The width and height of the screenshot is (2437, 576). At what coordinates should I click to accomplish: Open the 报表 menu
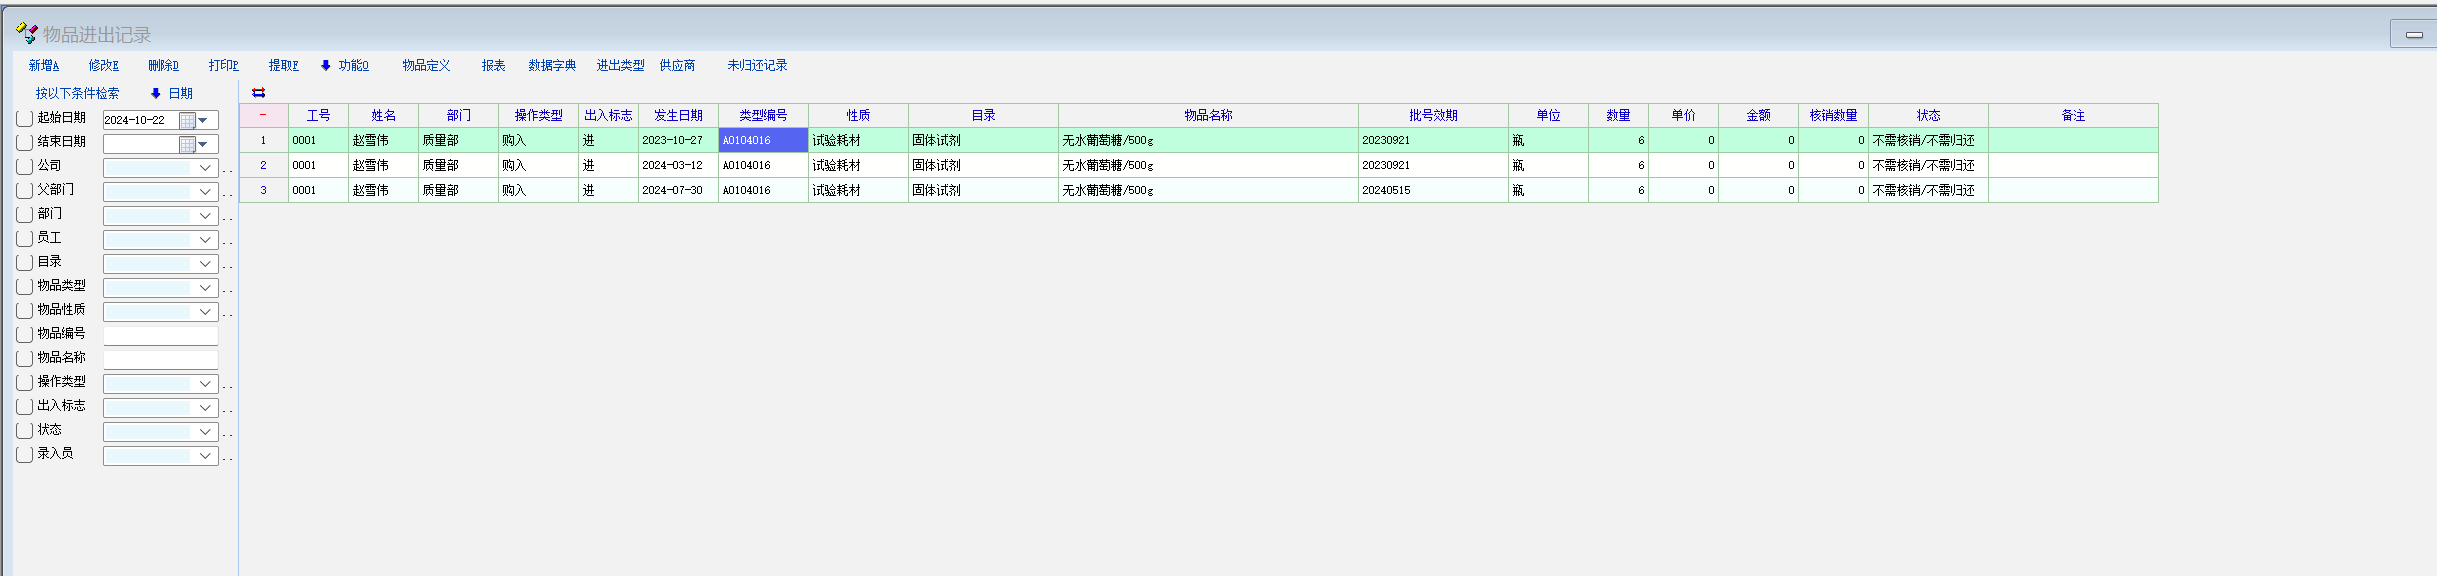pos(493,66)
